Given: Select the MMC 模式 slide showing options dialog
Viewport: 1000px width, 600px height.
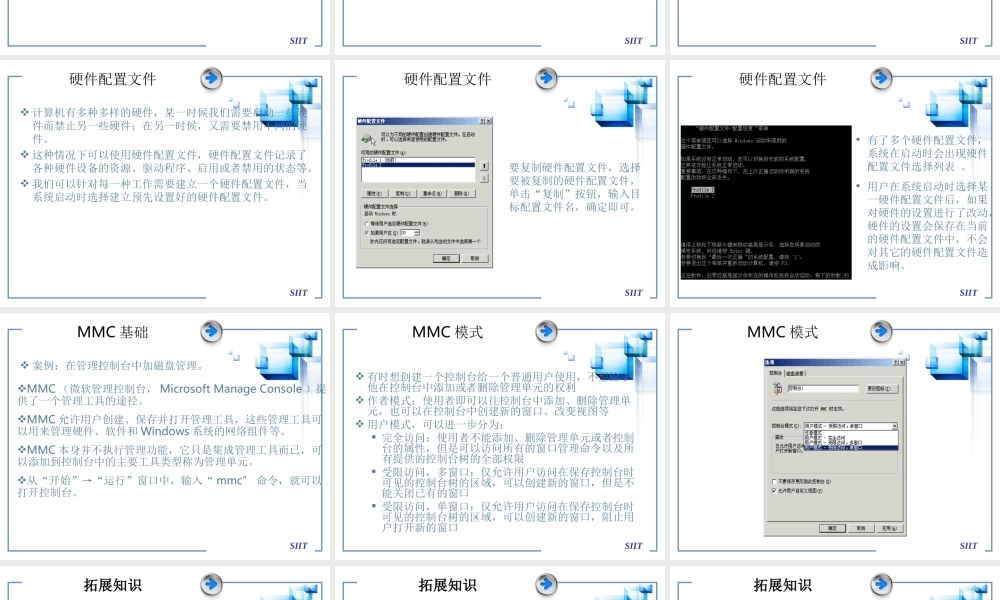Looking at the screenshot, I should point(835,436).
